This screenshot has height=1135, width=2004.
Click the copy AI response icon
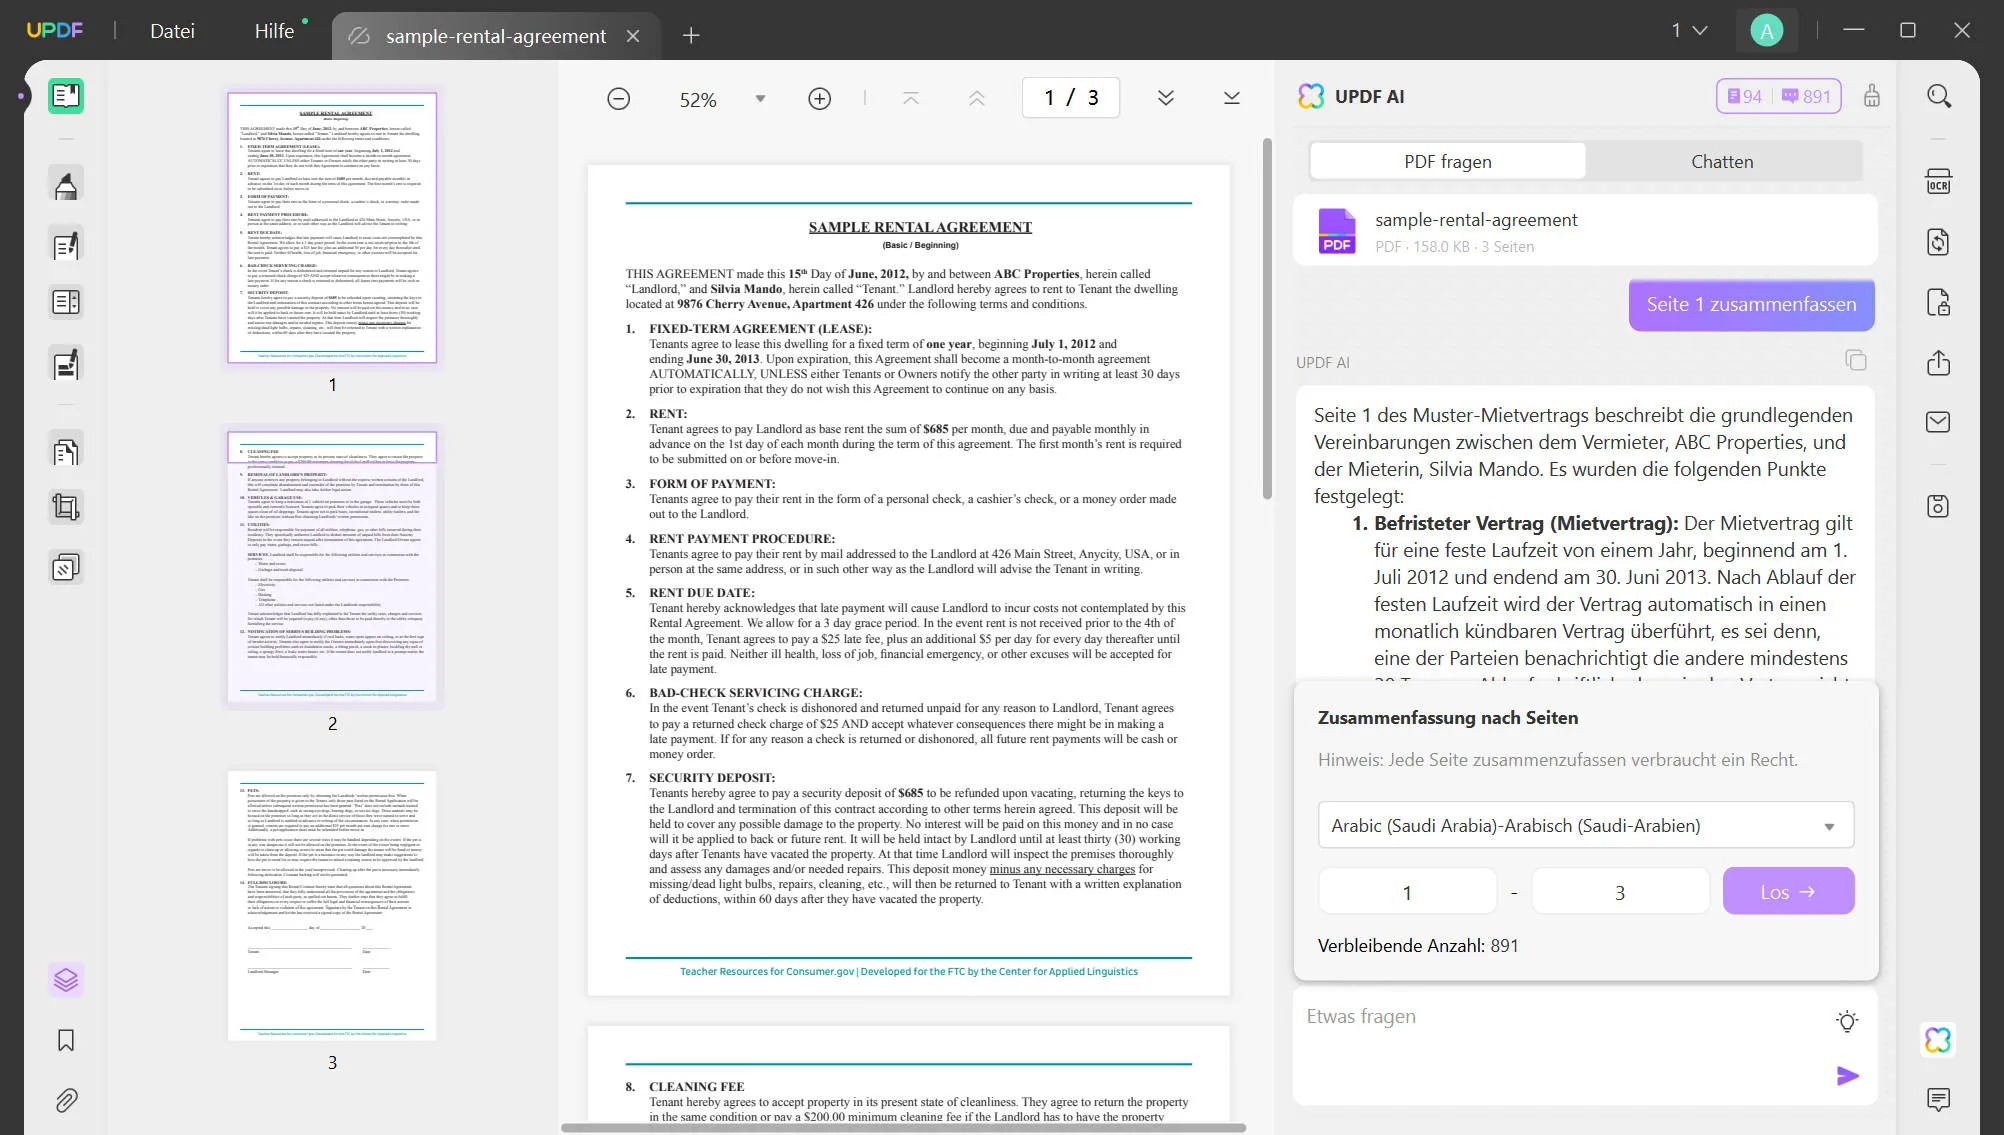click(1855, 361)
